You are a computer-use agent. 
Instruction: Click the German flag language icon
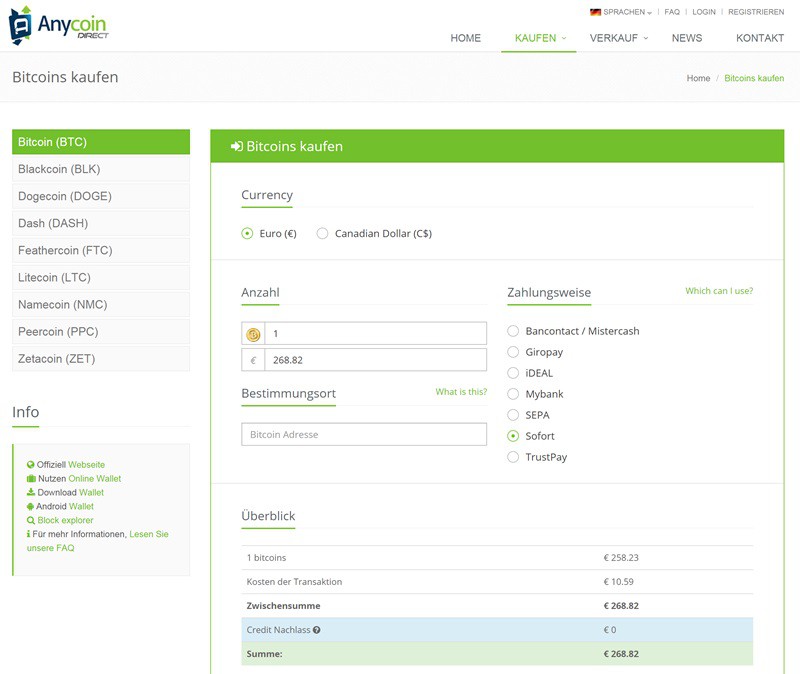pos(595,12)
